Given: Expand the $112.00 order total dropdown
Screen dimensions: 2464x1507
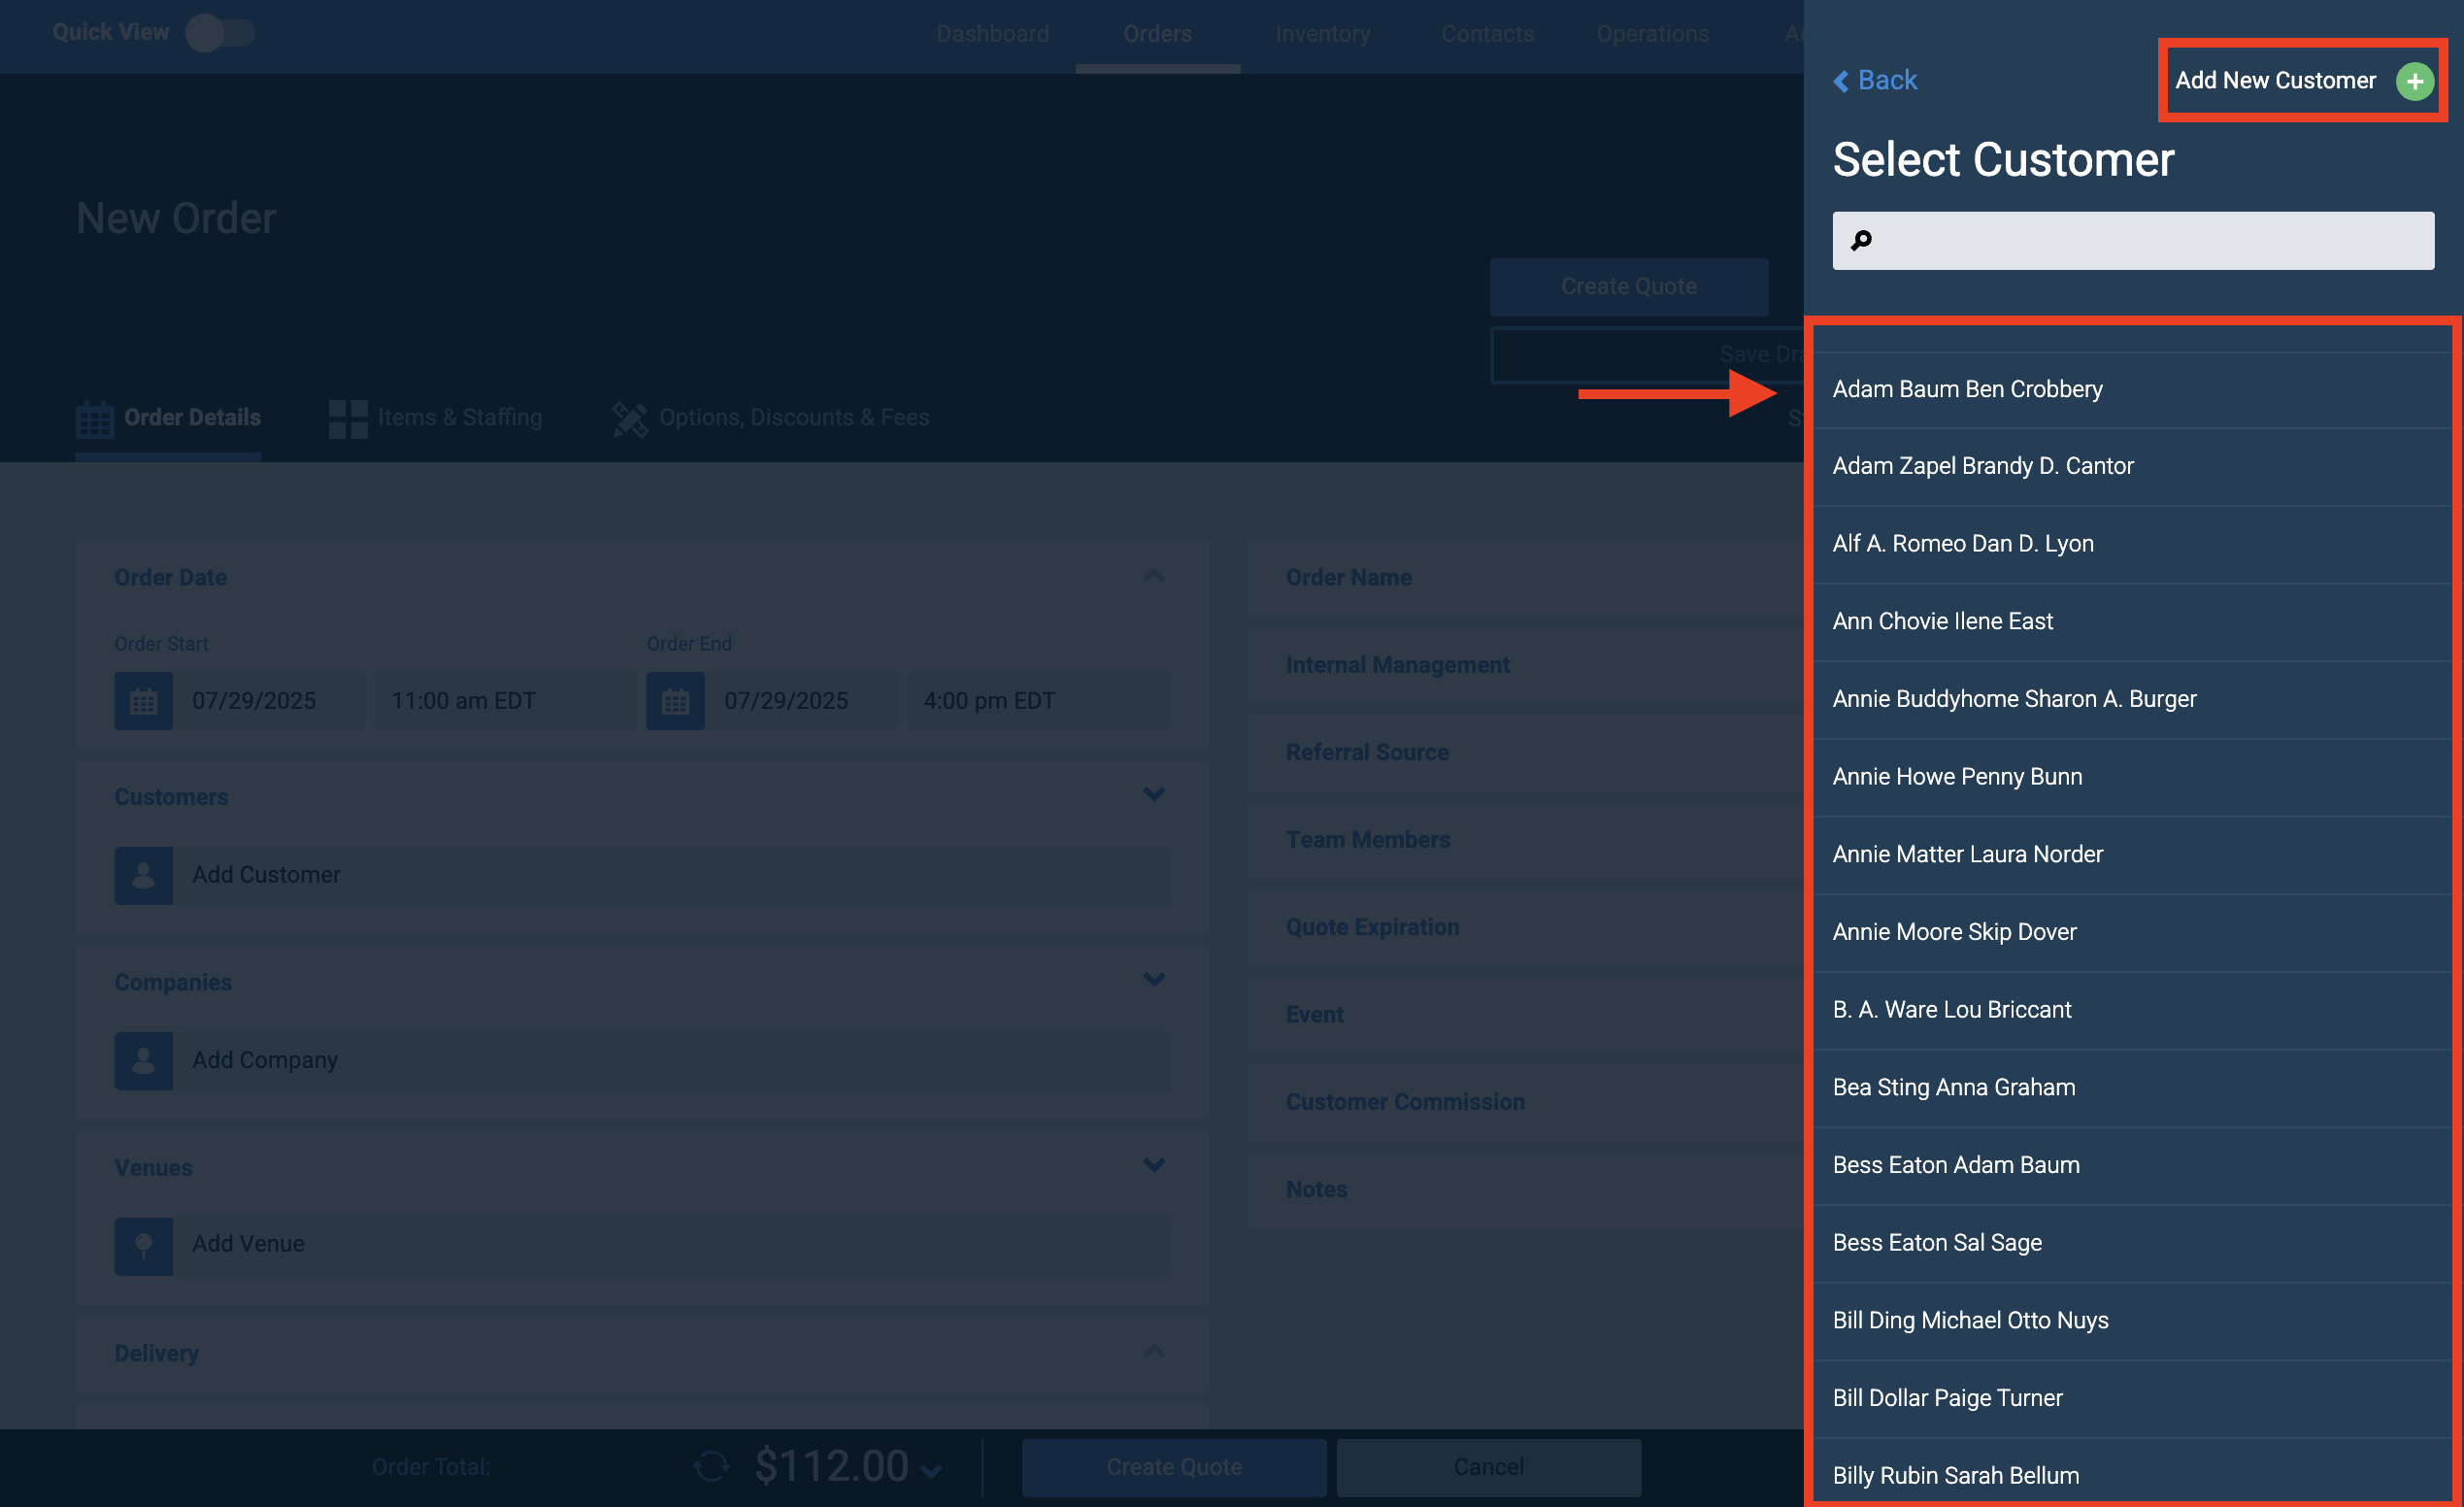Looking at the screenshot, I should (x=931, y=1471).
